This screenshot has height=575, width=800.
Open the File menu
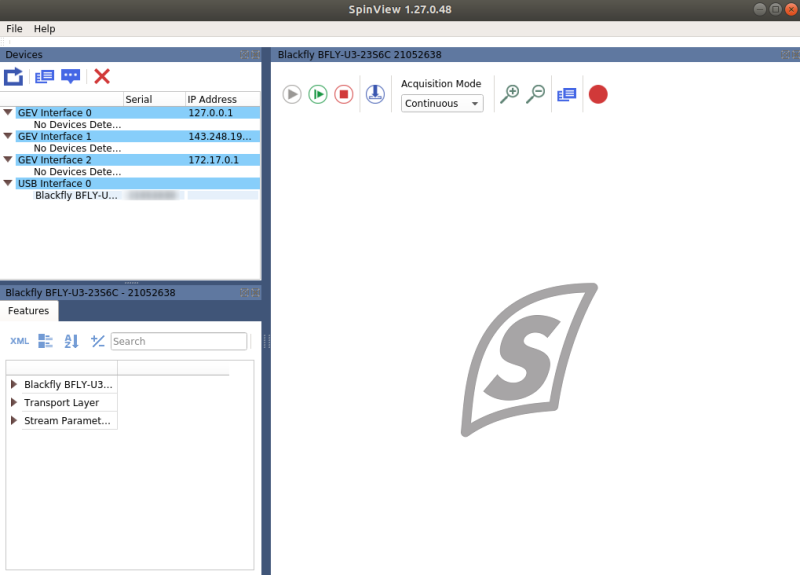tap(14, 29)
